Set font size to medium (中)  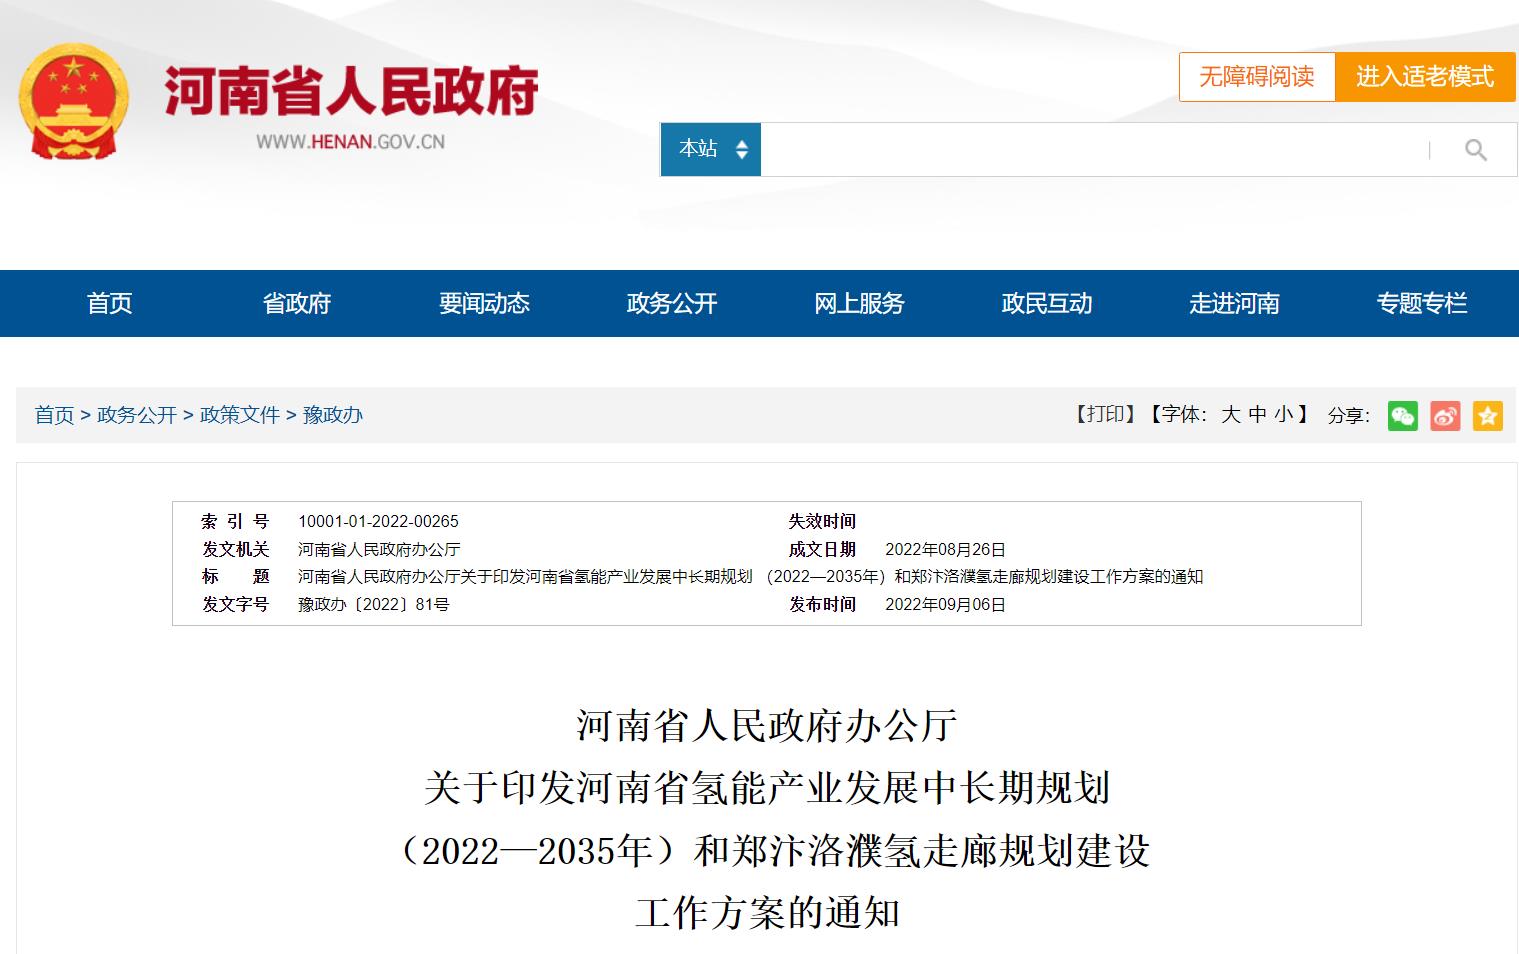pyautogui.click(x=1257, y=414)
